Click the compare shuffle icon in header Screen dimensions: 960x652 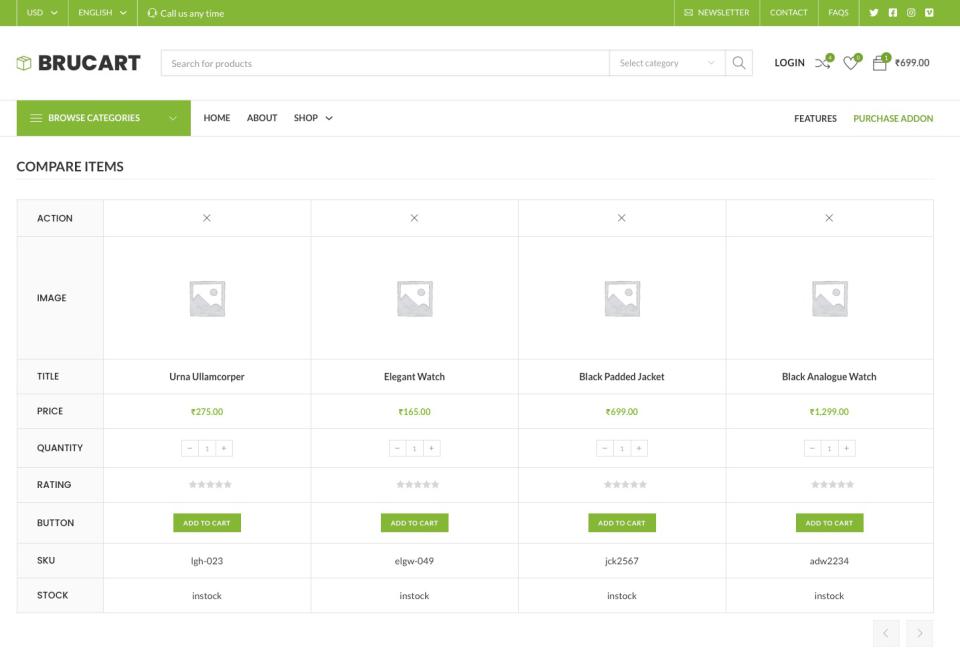point(822,63)
